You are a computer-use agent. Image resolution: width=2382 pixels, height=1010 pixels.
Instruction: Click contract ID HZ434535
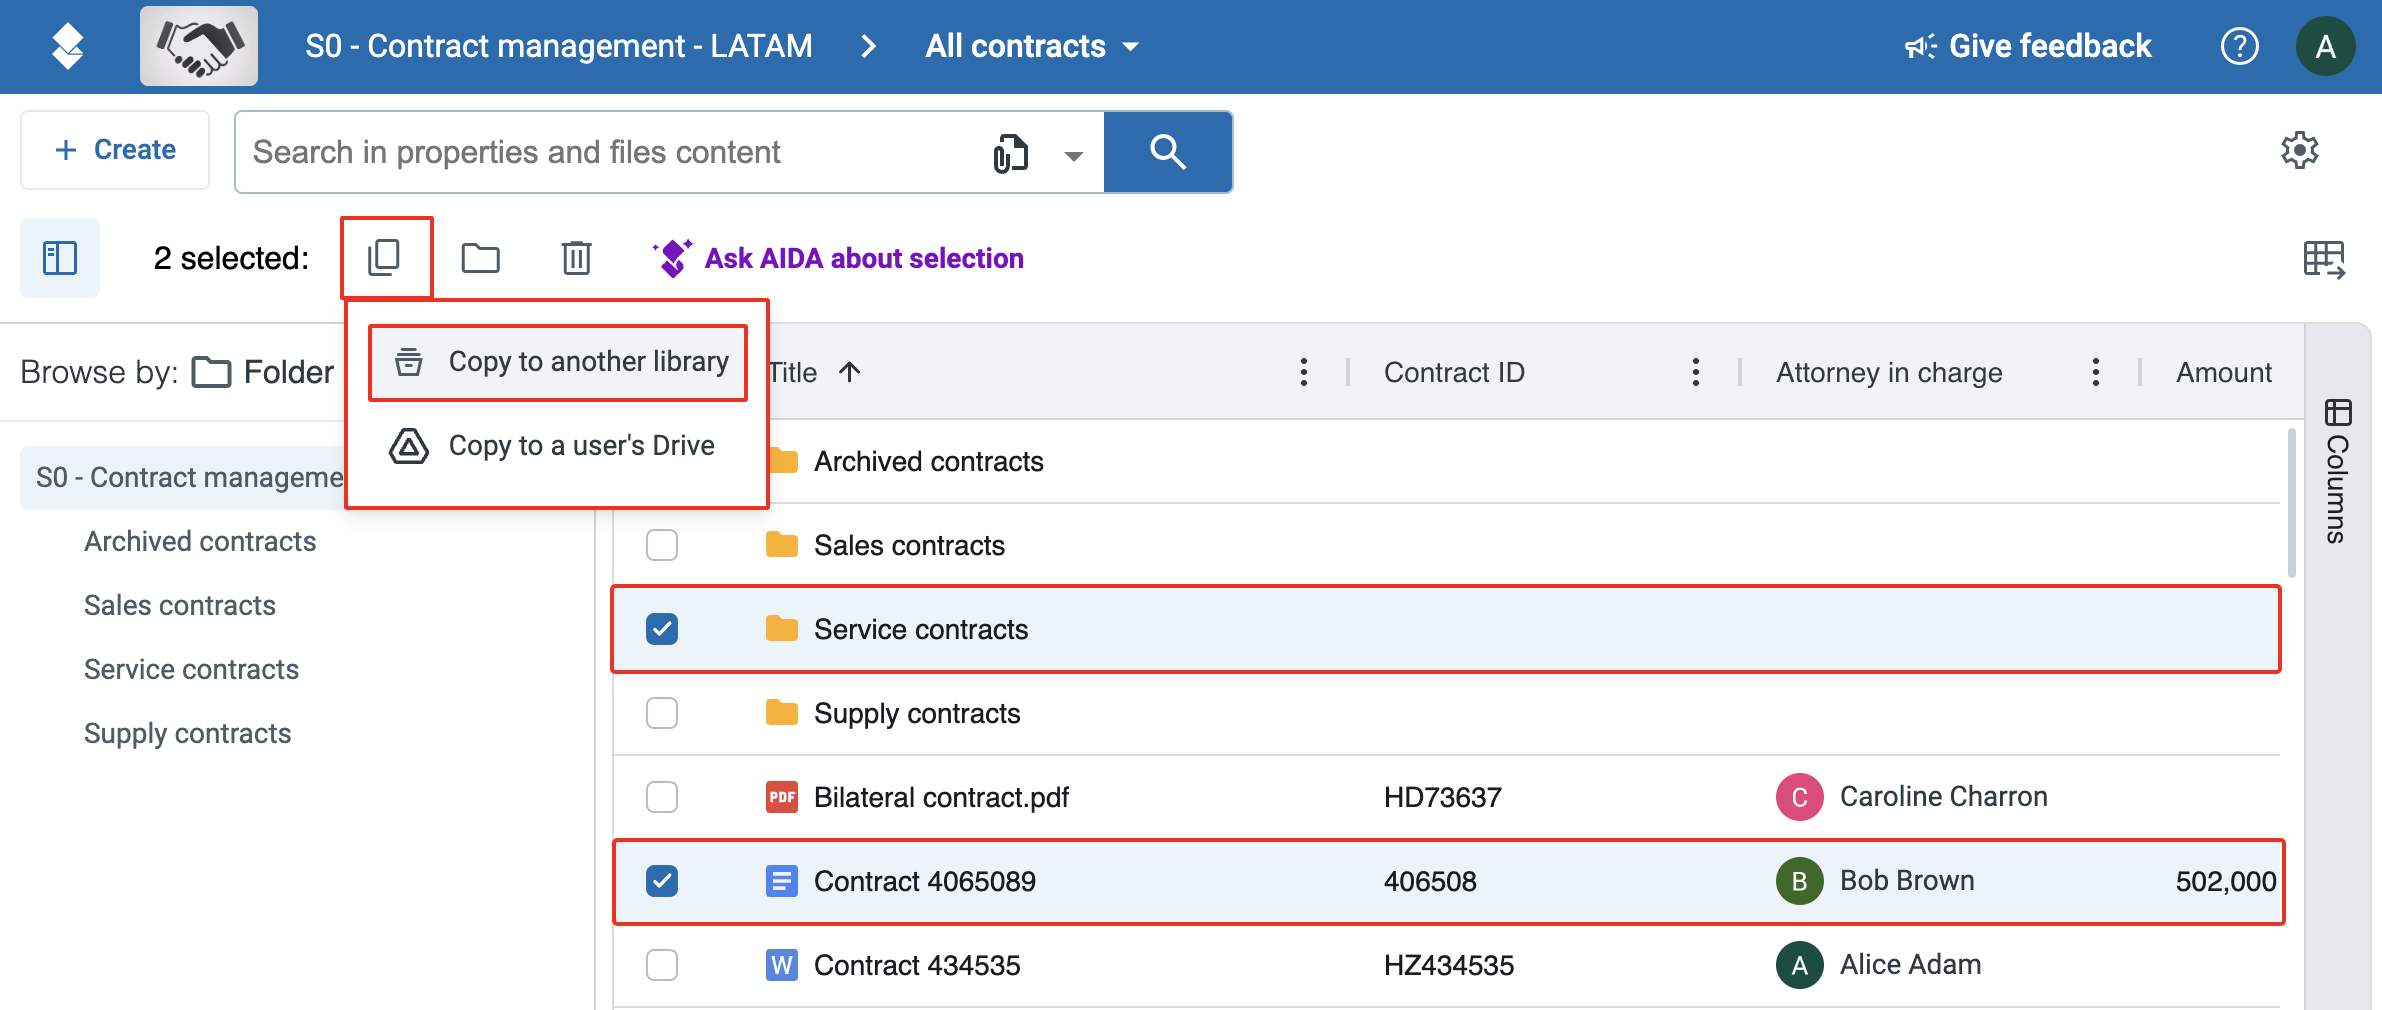click(x=1449, y=965)
